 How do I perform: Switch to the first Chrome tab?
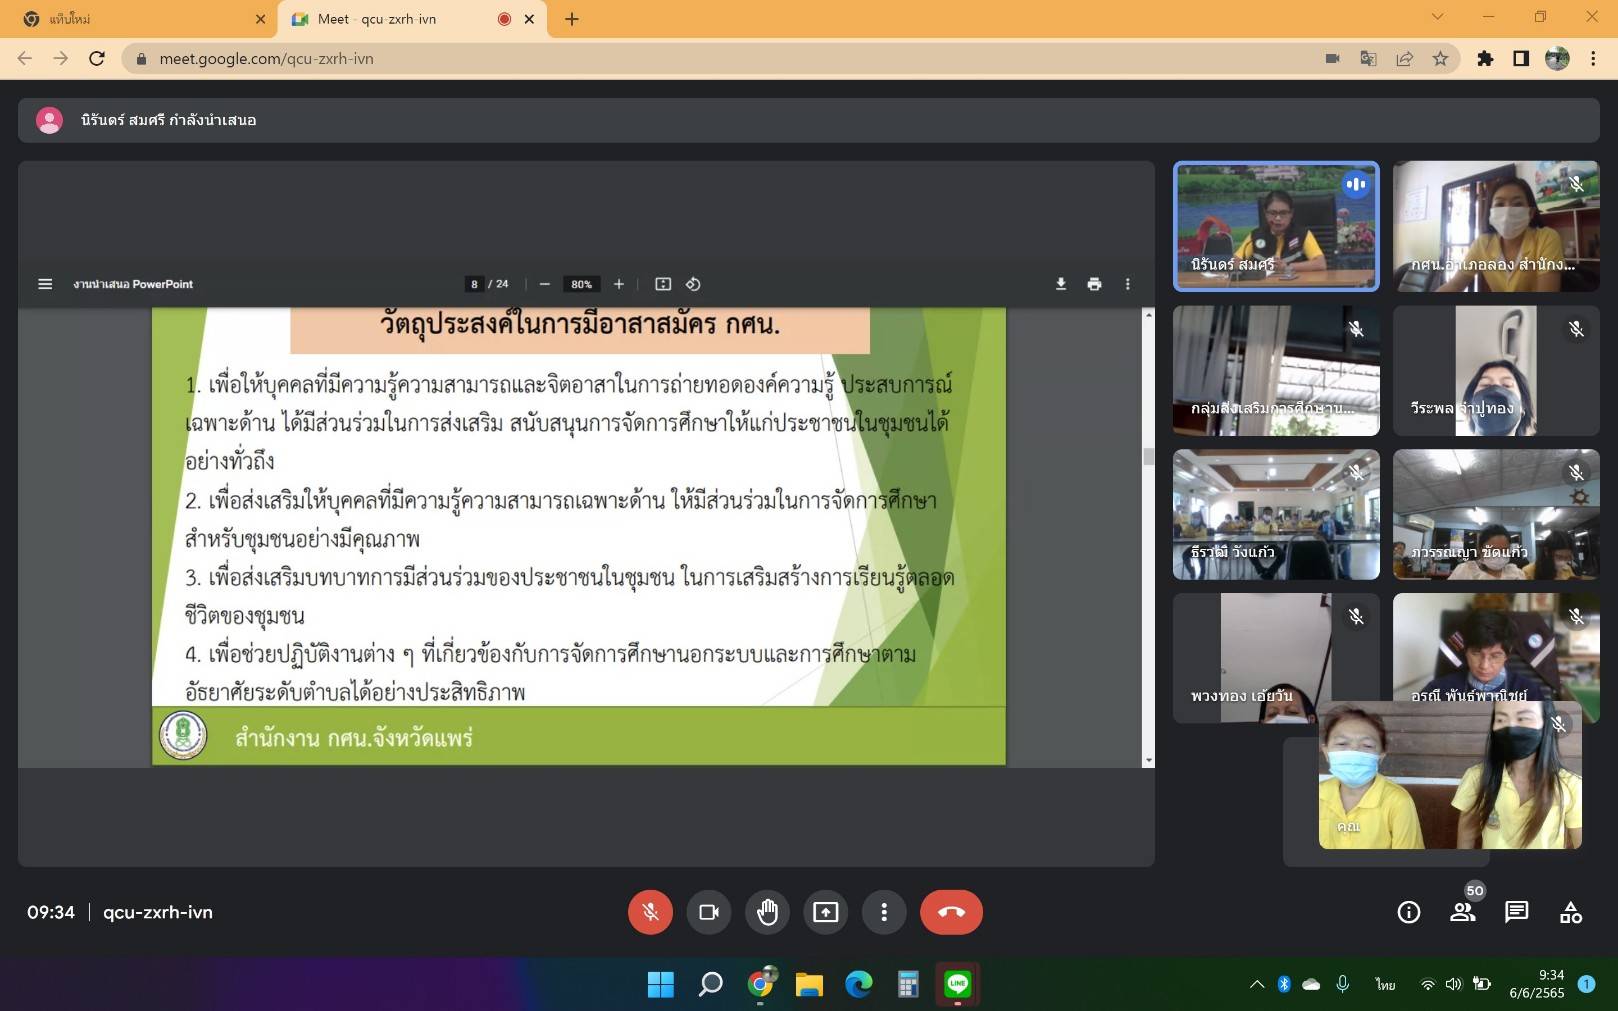click(x=140, y=19)
